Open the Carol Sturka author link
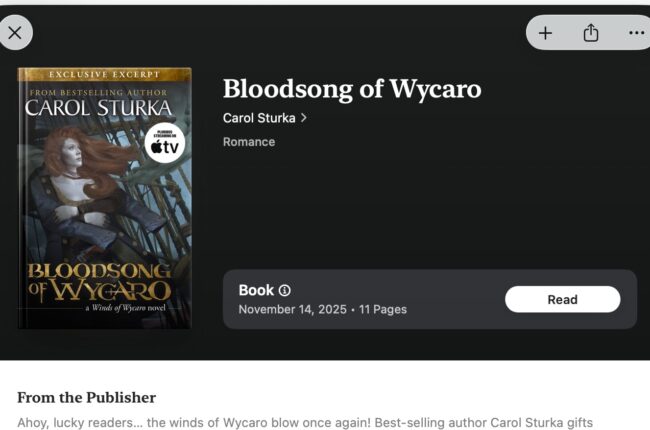The image size is (650, 430). (x=259, y=118)
